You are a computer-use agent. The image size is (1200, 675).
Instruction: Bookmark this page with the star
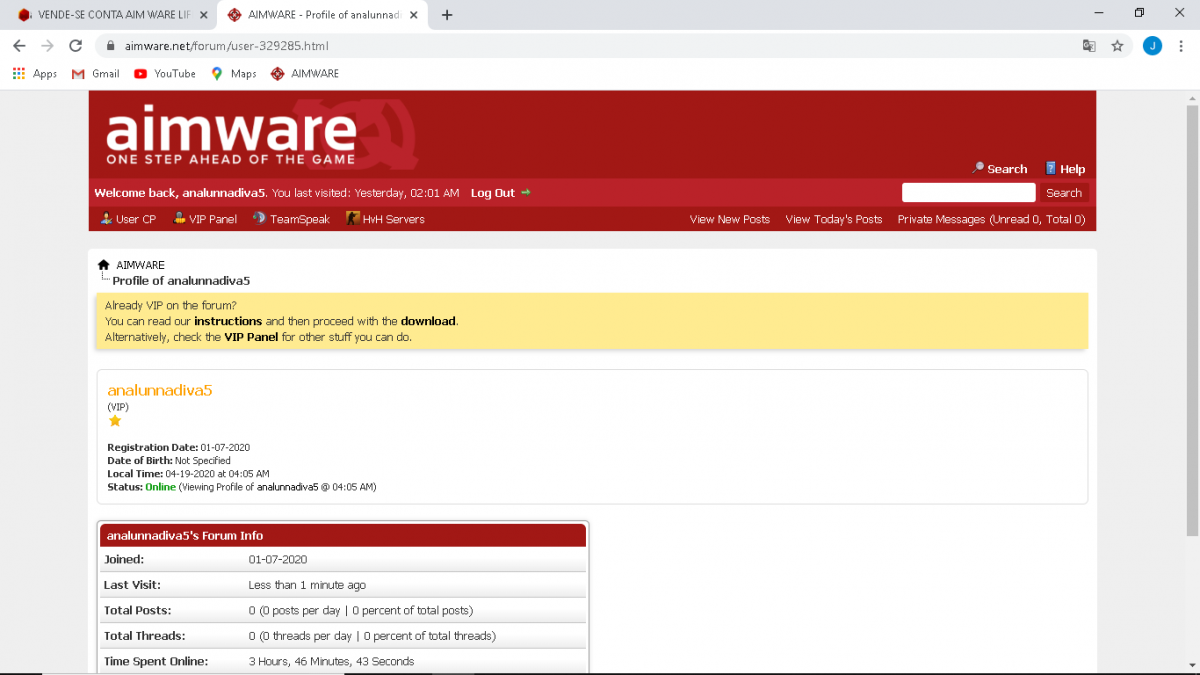tap(1117, 46)
